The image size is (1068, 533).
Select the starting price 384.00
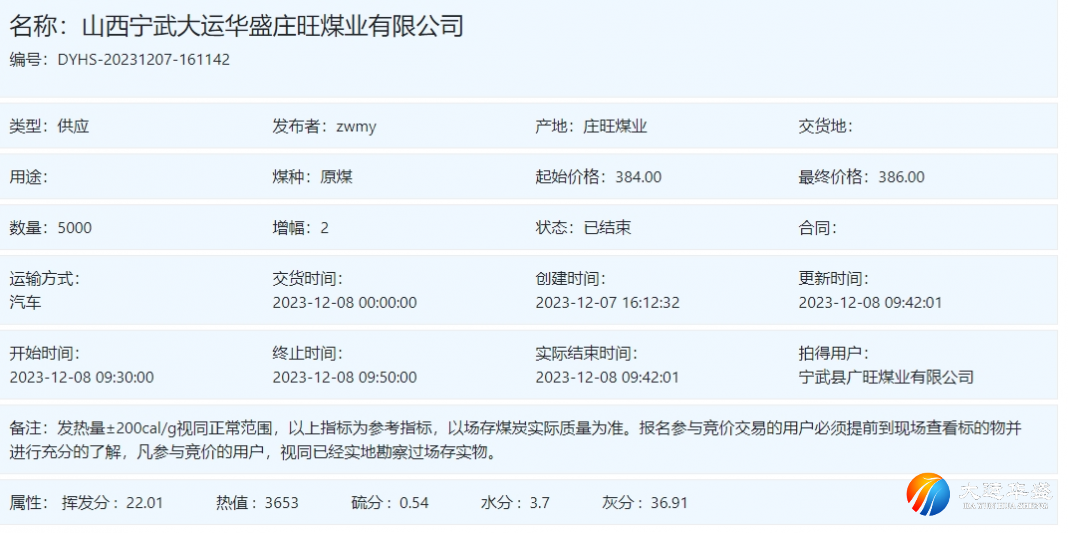(638, 177)
